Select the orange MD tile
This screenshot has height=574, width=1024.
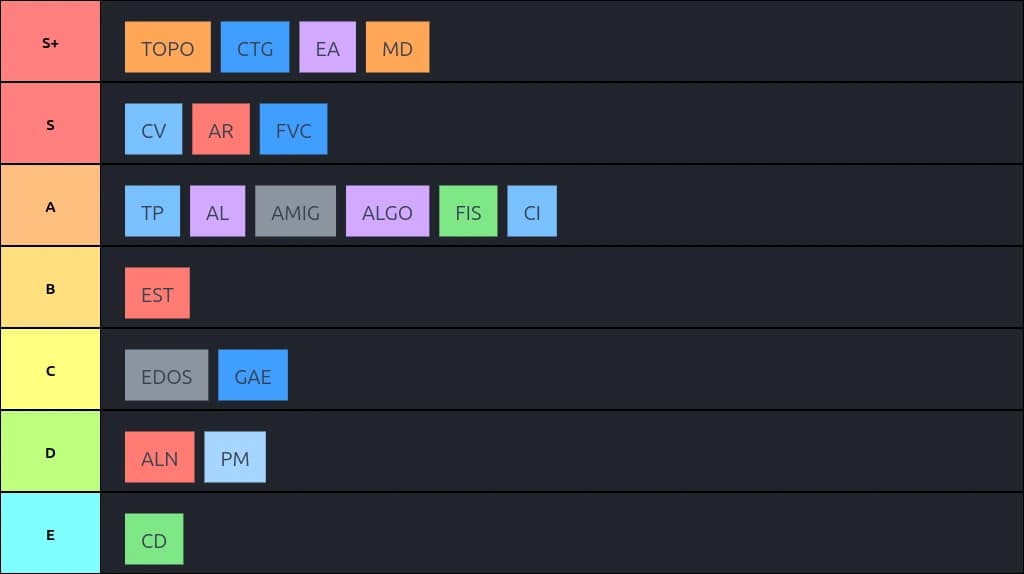[397, 47]
